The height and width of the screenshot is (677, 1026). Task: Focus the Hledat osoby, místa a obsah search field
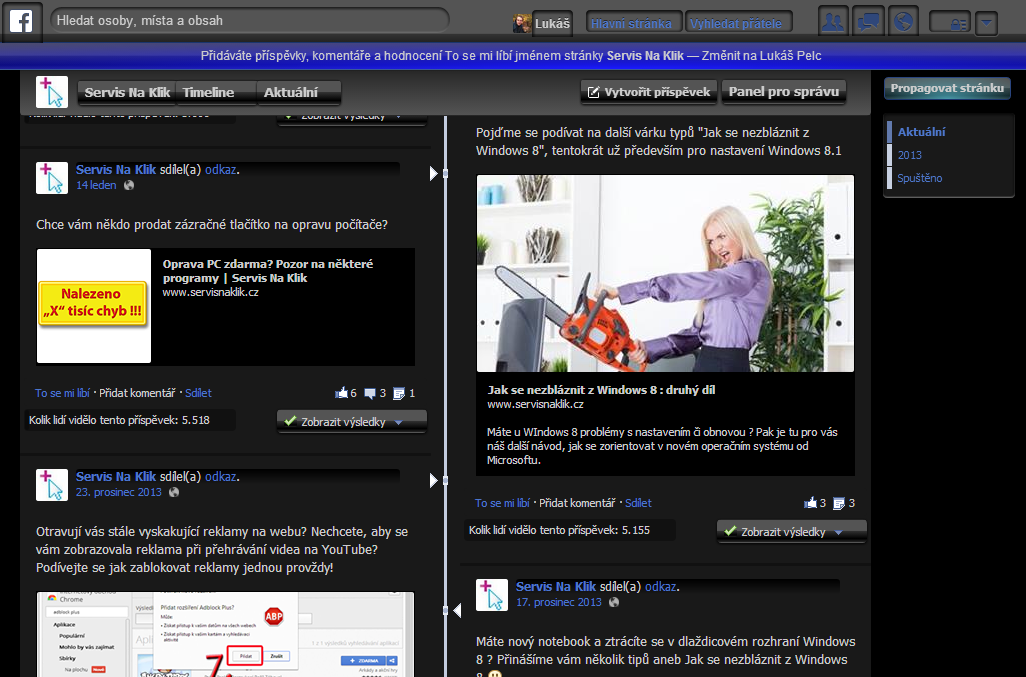click(250, 20)
